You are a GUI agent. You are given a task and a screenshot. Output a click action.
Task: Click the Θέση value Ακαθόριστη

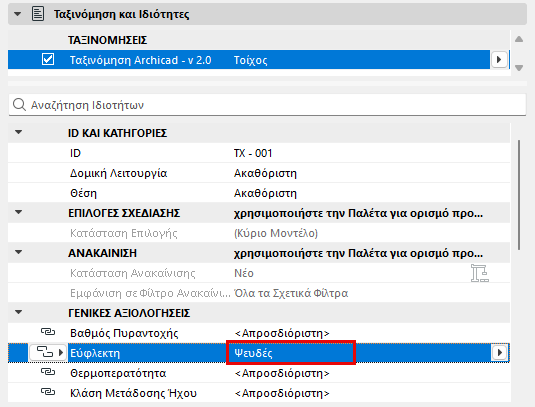(265, 193)
